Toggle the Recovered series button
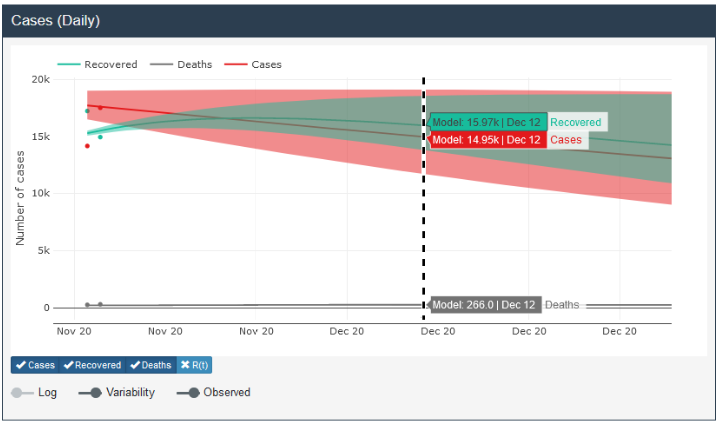The width and height of the screenshot is (719, 424). tap(93, 365)
